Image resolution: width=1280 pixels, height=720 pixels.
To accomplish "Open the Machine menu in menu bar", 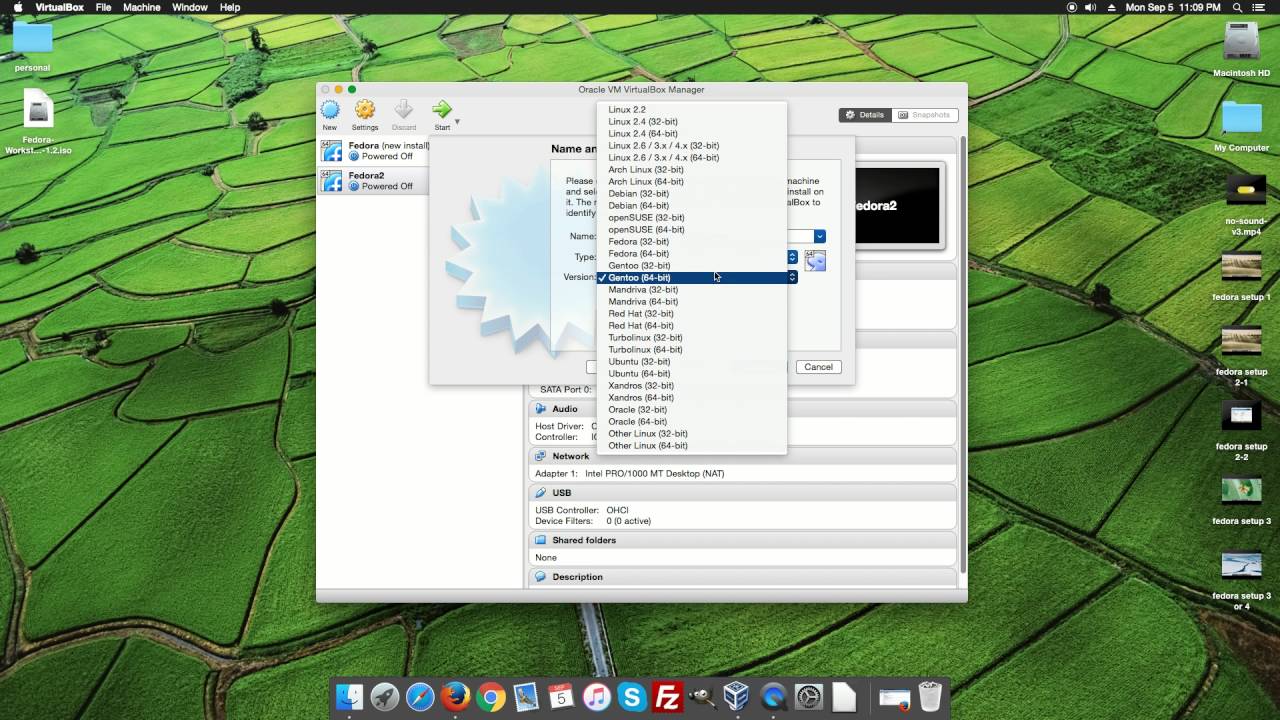I will (141, 7).
